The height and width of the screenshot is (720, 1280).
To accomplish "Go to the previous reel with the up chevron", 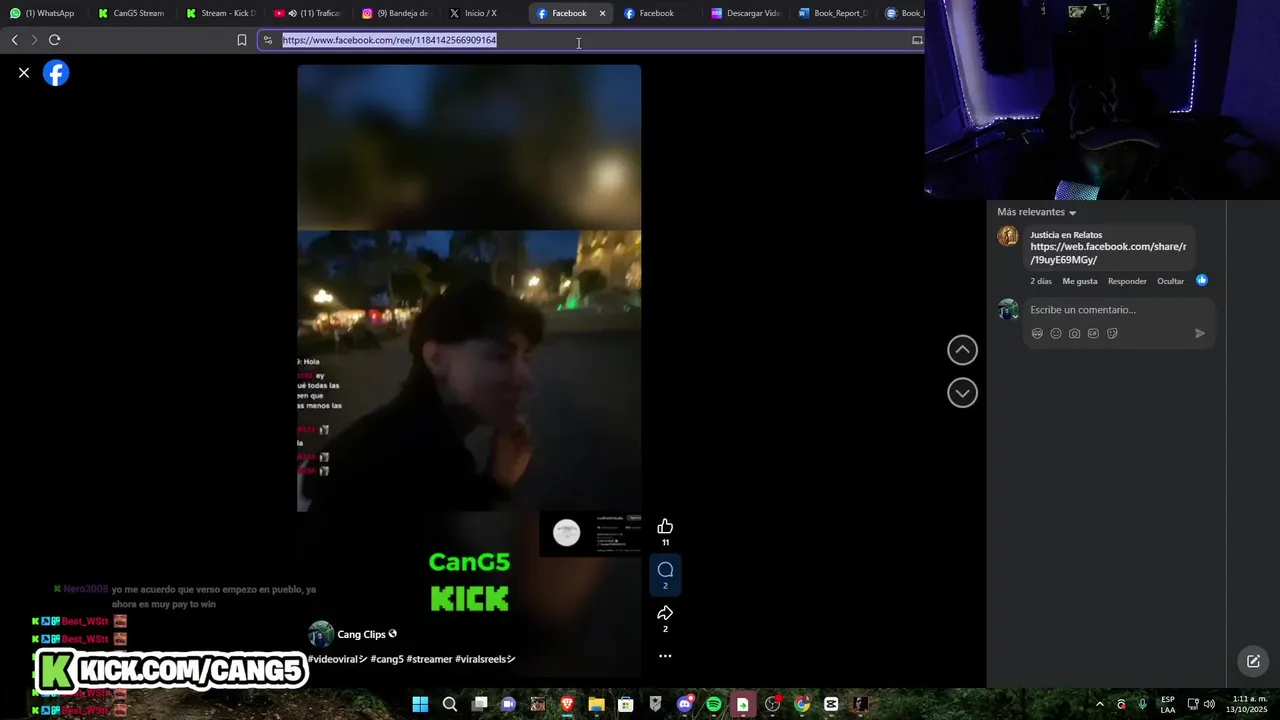I will pos(962,350).
